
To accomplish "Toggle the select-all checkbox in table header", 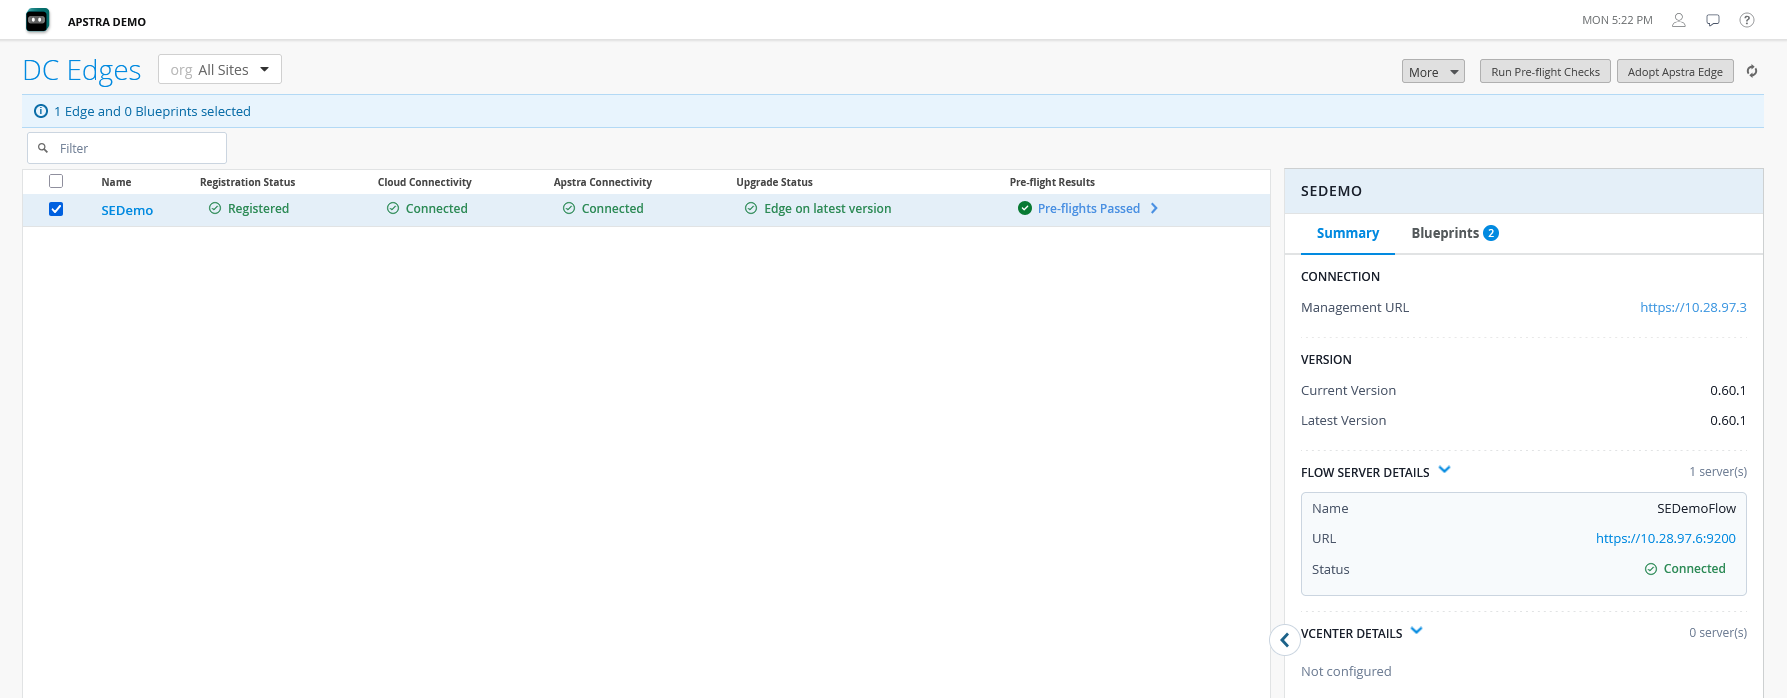I will click(x=56, y=181).
